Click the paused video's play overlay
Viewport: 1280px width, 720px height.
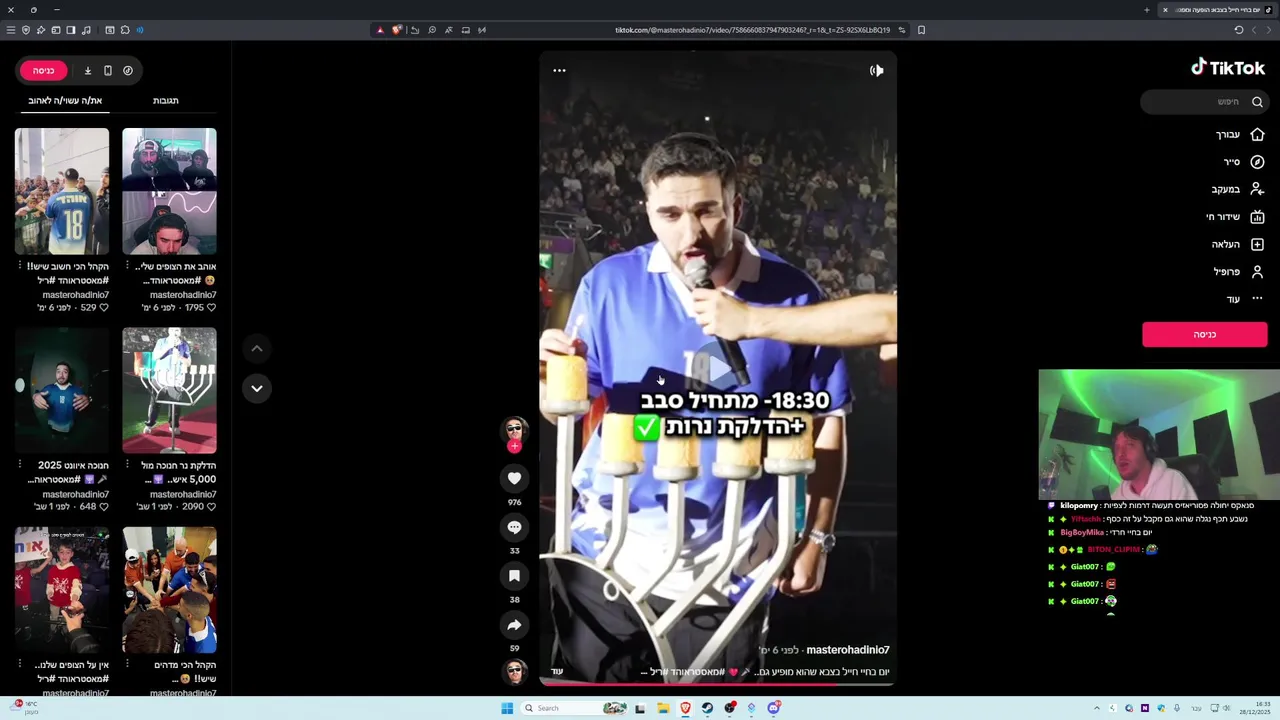pos(718,368)
